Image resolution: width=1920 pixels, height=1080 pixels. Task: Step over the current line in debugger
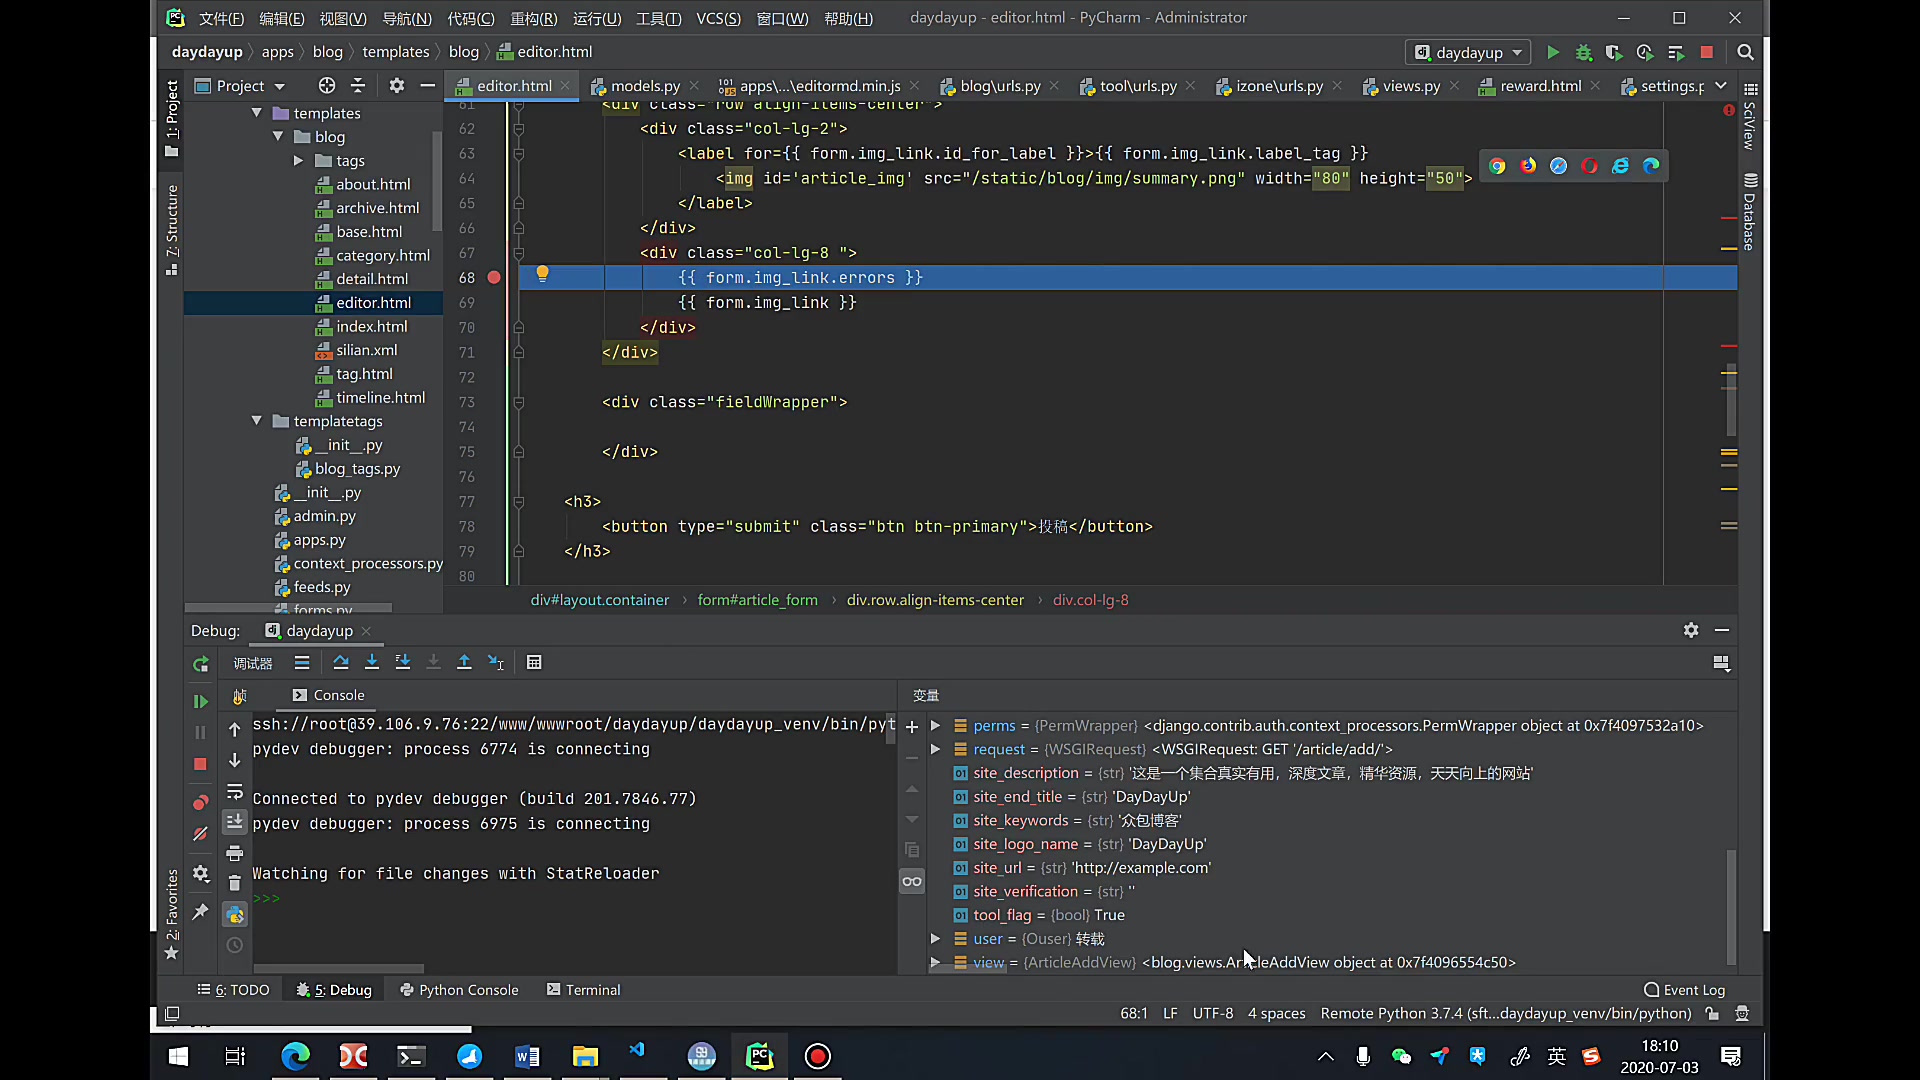pyautogui.click(x=341, y=661)
